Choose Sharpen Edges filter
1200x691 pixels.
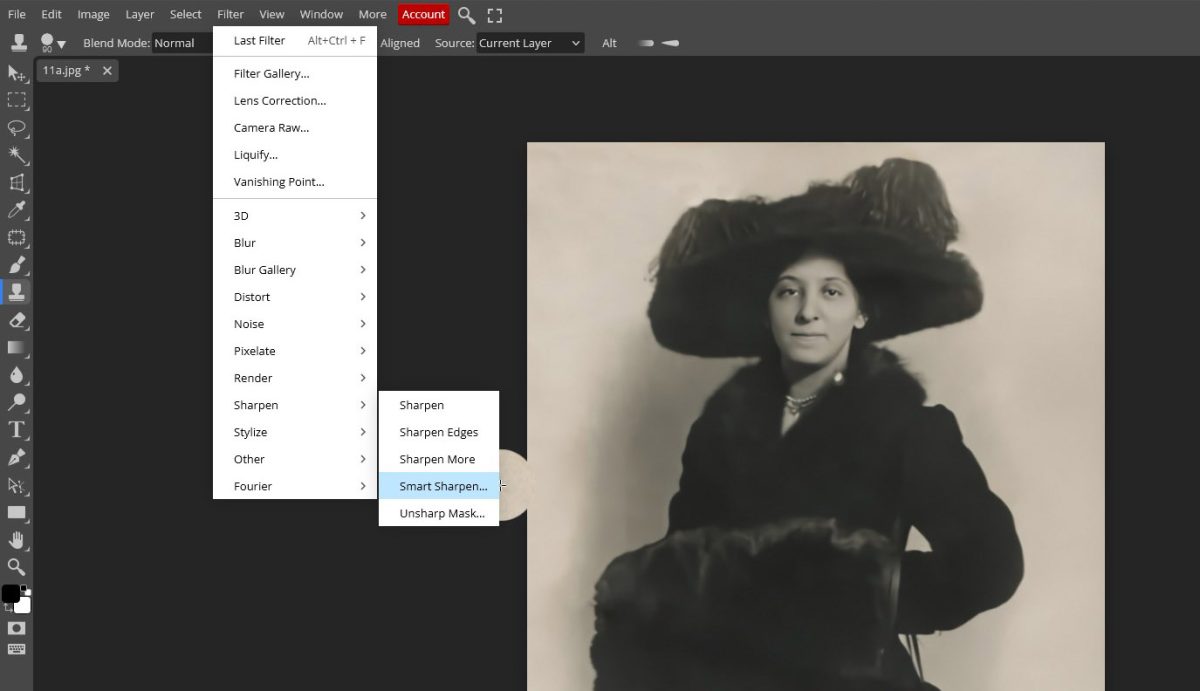pos(439,432)
